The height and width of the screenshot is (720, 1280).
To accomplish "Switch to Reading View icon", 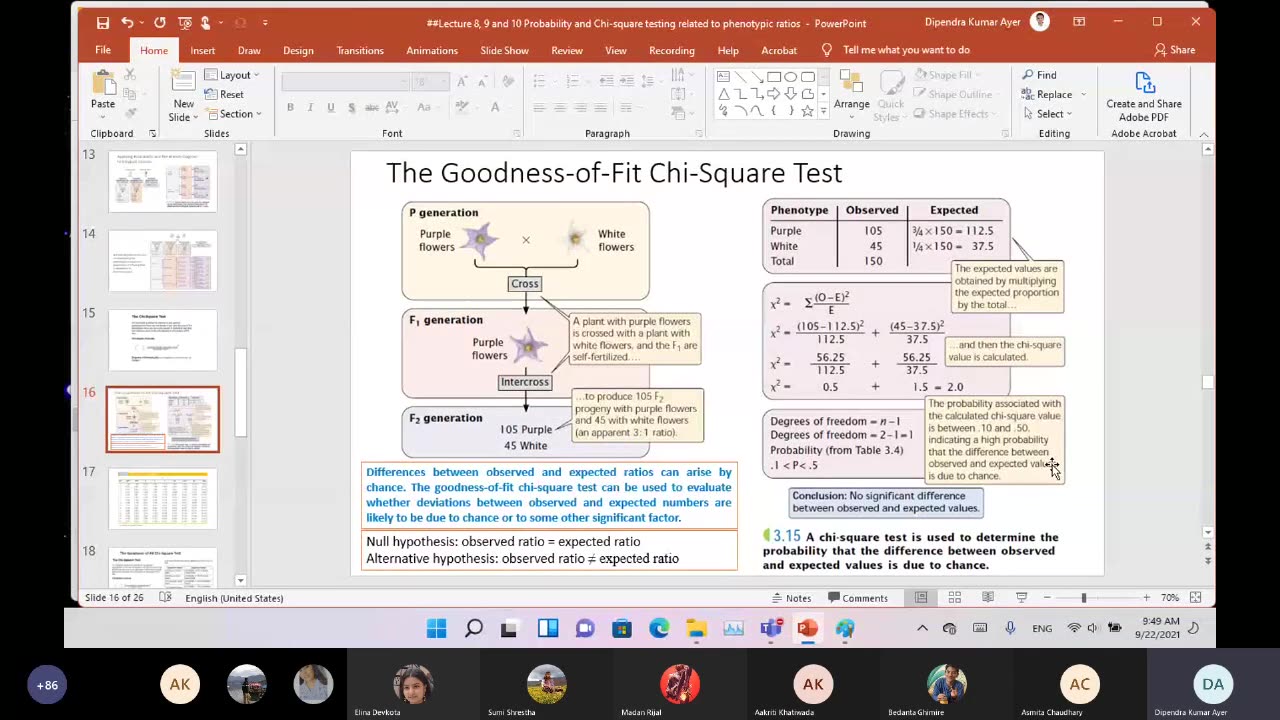I will 988,598.
